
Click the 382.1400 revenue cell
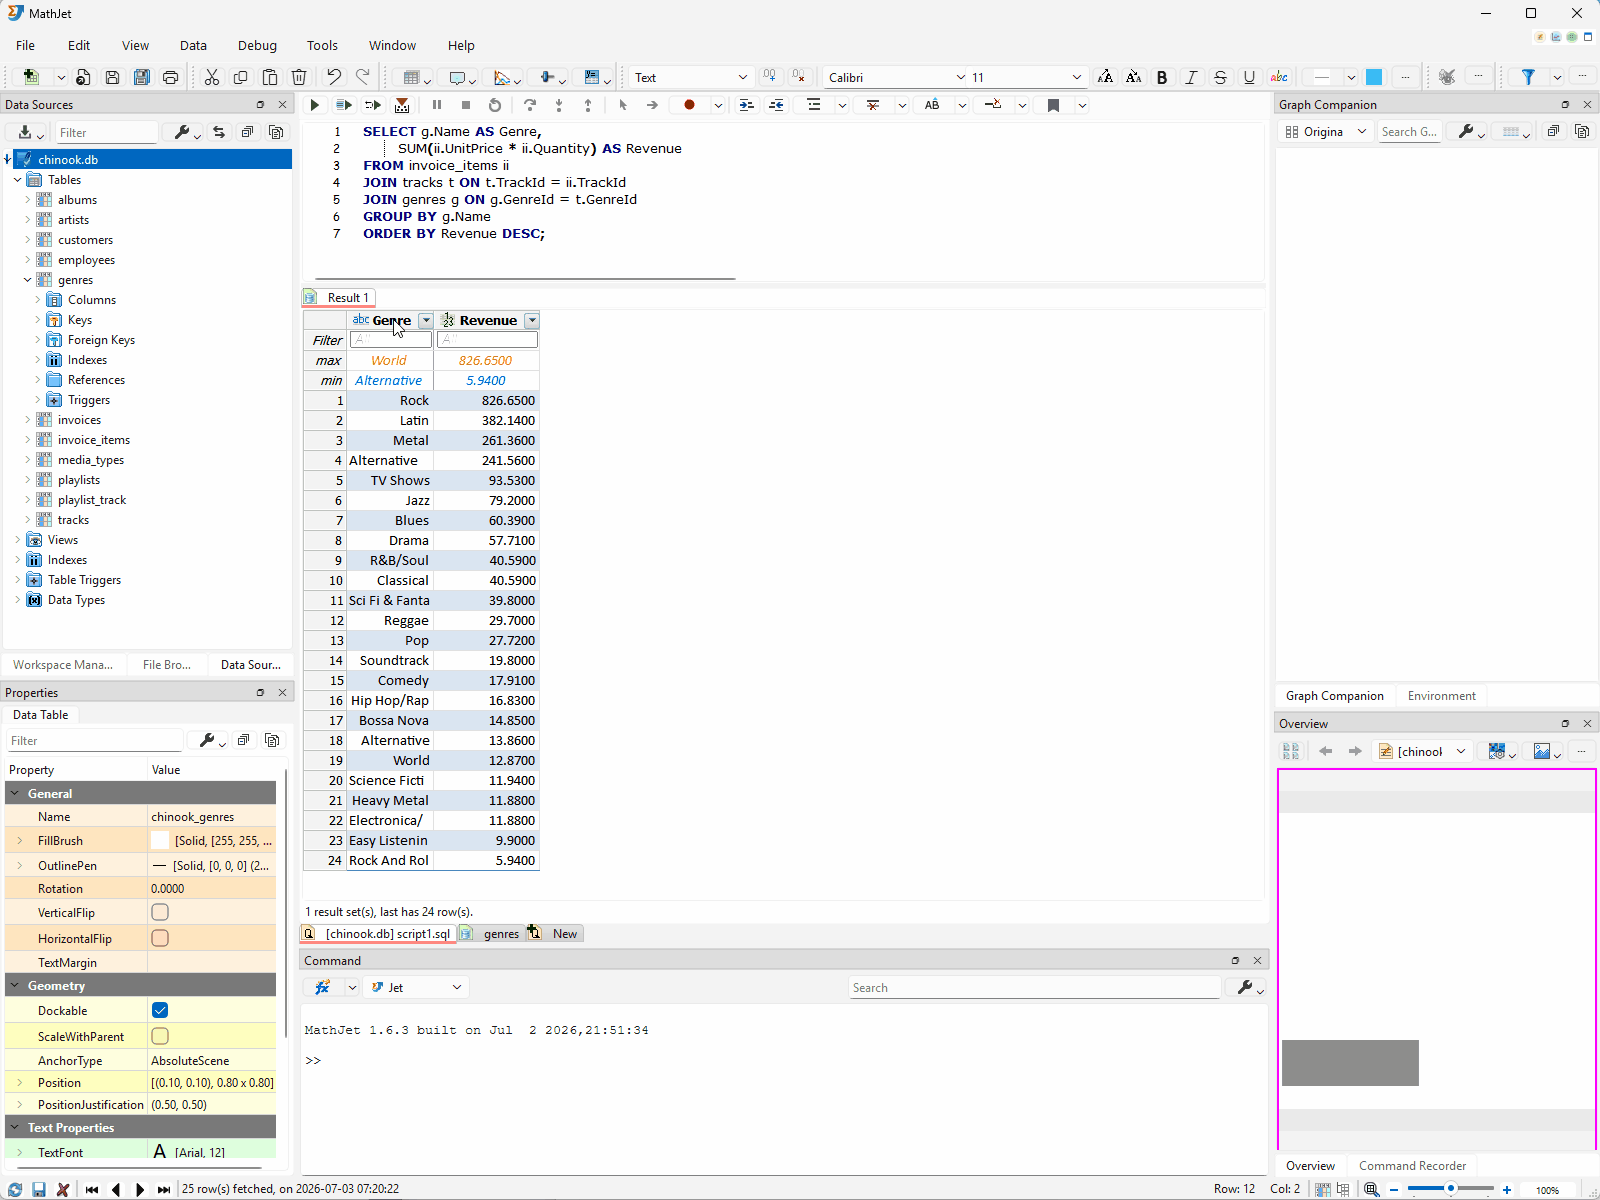pyautogui.click(x=487, y=420)
